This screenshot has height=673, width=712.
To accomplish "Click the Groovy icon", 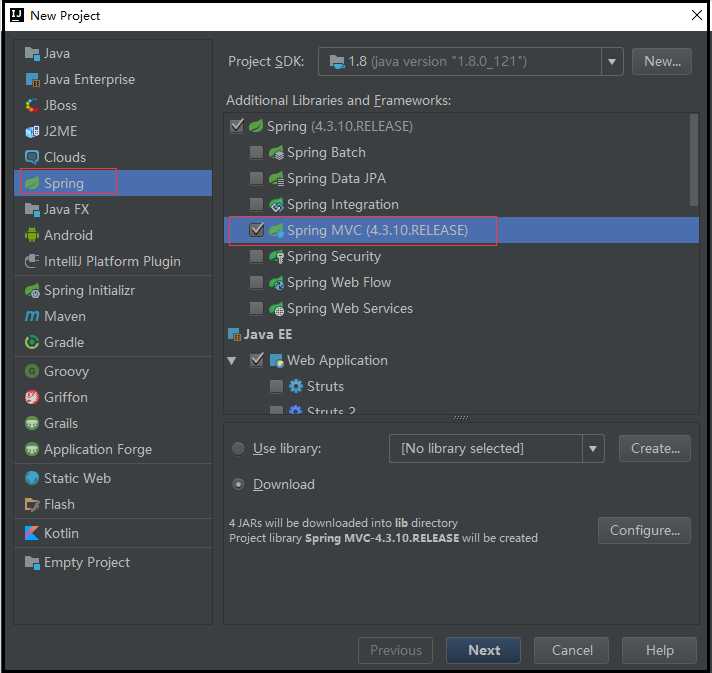I will point(32,371).
